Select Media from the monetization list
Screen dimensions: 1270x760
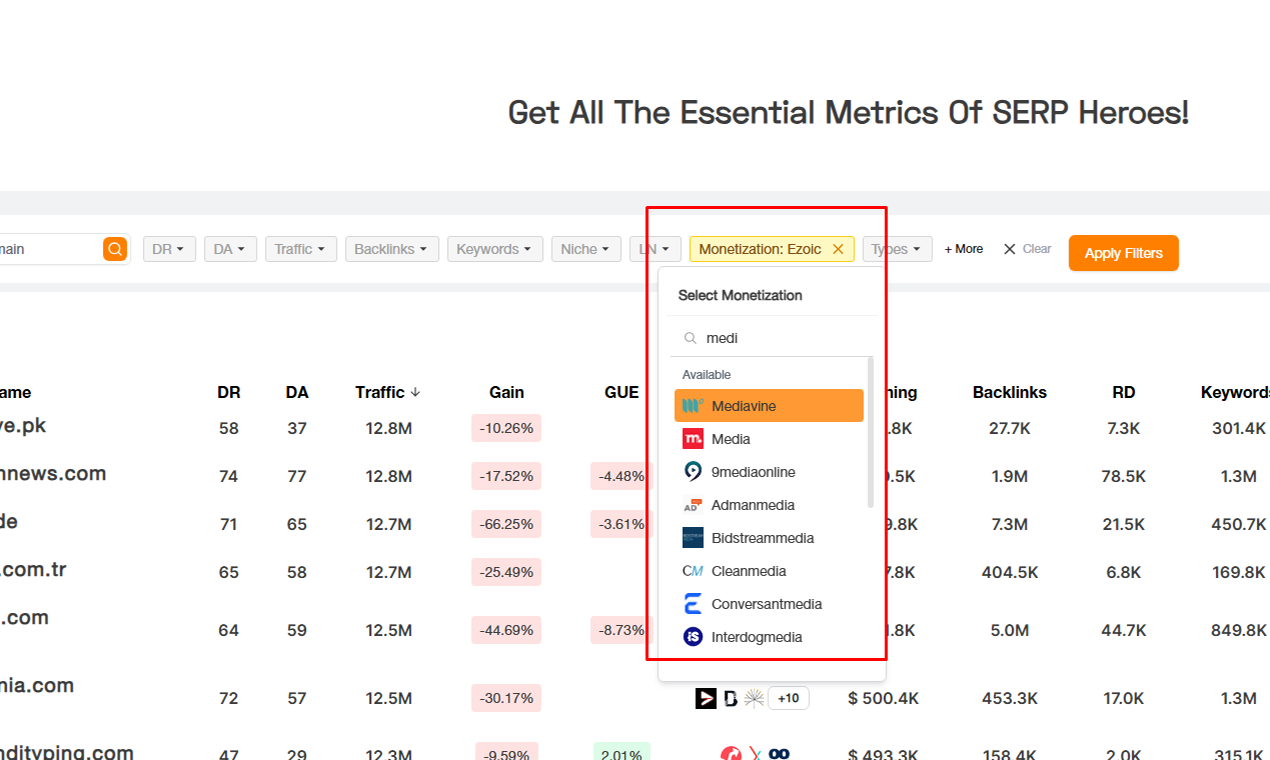point(769,439)
